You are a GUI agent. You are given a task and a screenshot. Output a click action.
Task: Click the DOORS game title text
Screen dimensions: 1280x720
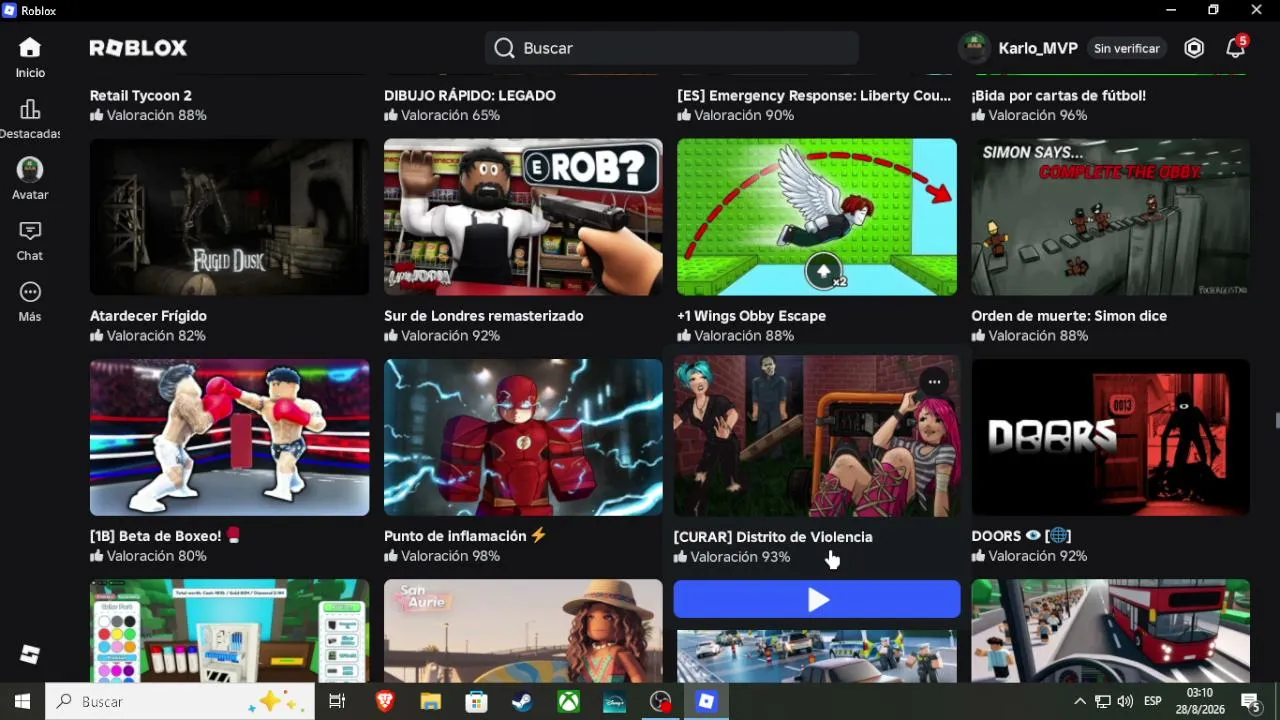point(1021,535)
